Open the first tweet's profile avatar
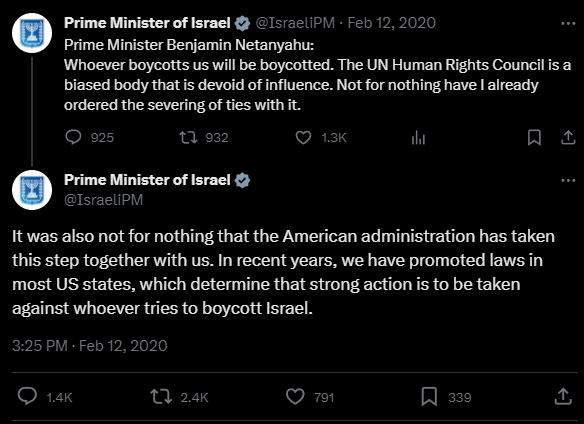584x424 pixels. point(32,33)
